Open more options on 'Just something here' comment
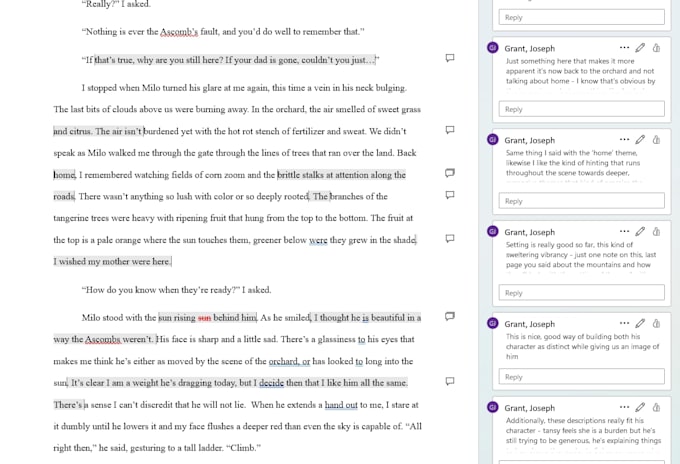The width and height of the screenshot is (680, 464). coord(624,48)
